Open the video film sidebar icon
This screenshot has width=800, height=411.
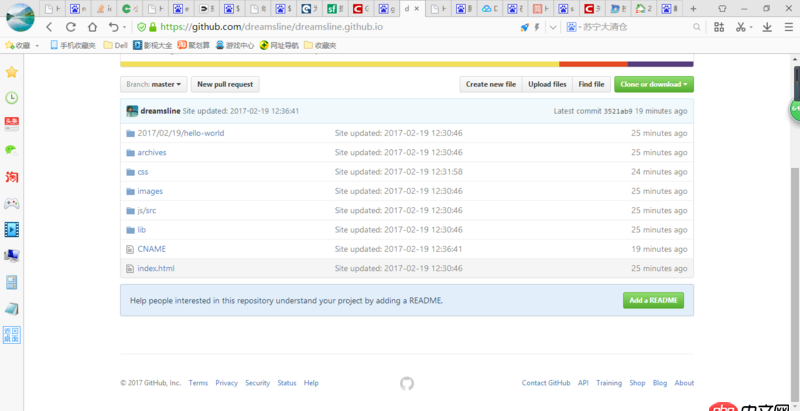(12, 229)
